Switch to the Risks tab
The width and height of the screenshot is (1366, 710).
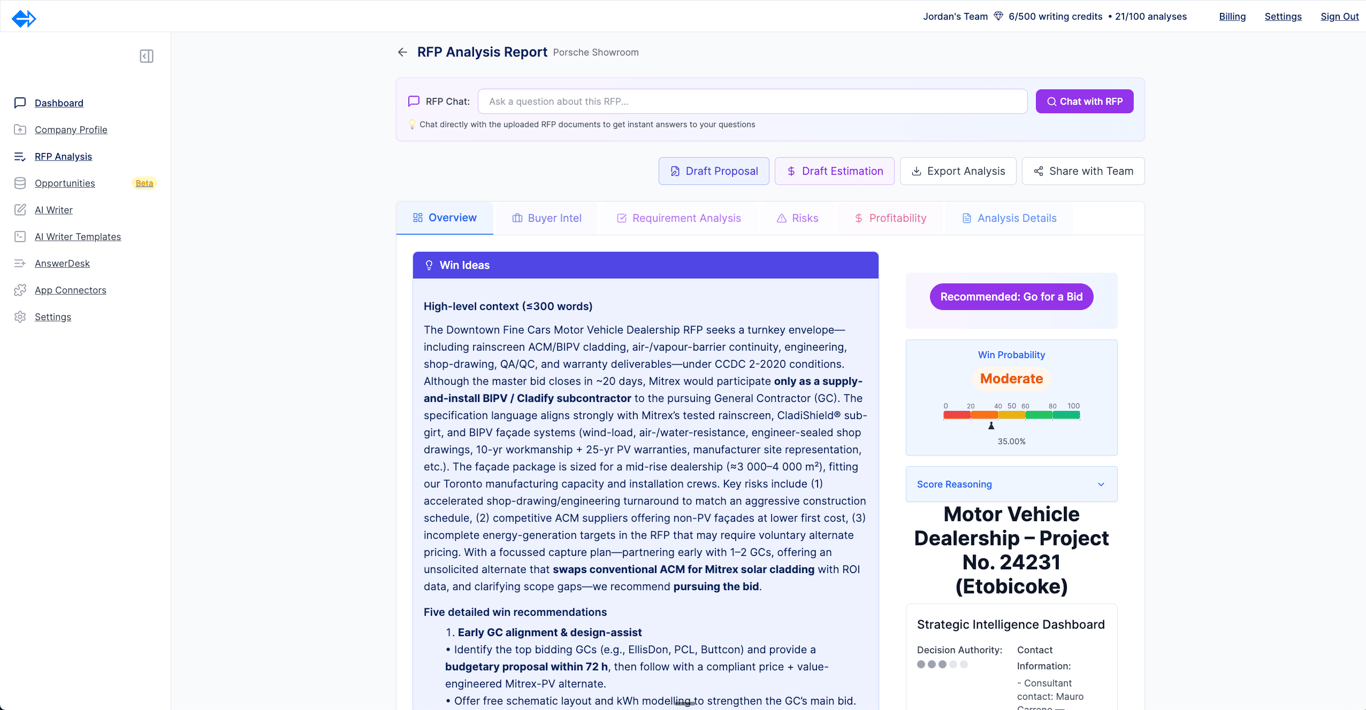pos(797,218)
